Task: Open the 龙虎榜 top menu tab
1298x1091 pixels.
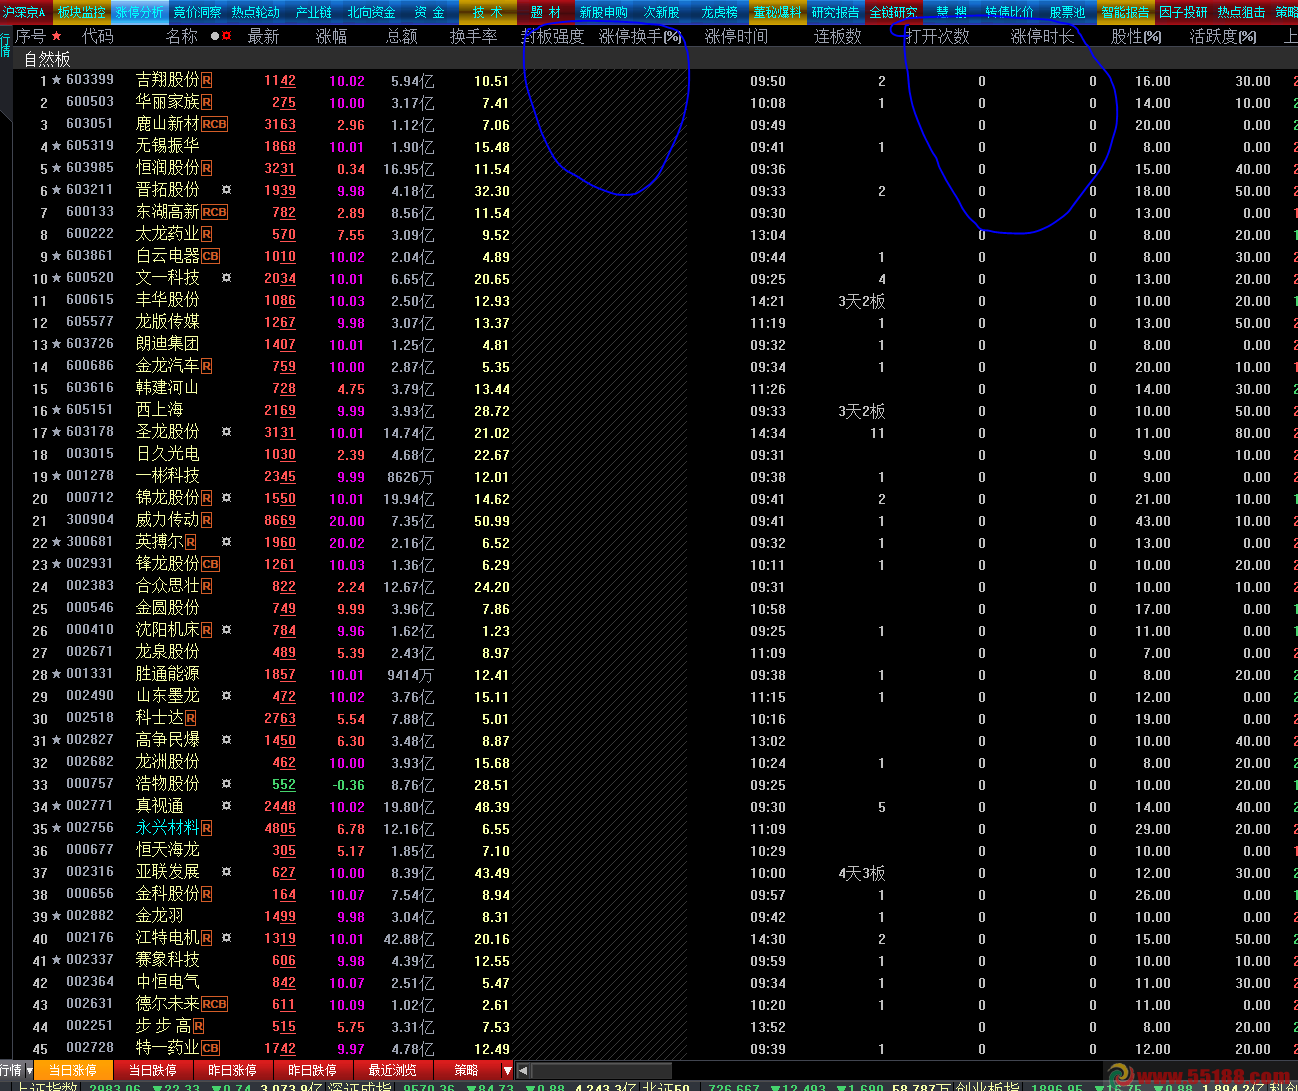Action: [719, 12]
